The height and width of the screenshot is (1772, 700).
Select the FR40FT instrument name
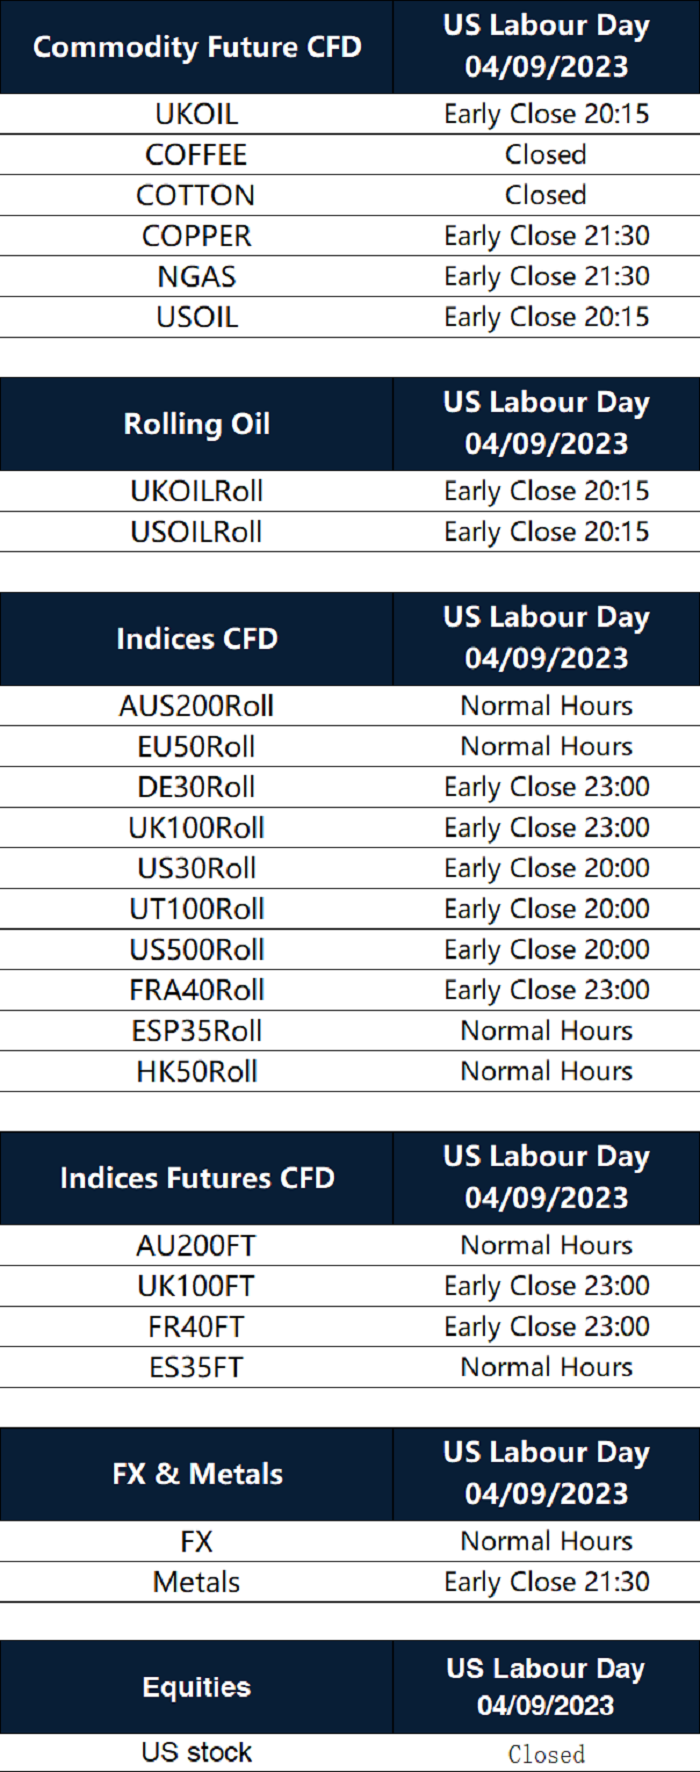point(197,1327)
